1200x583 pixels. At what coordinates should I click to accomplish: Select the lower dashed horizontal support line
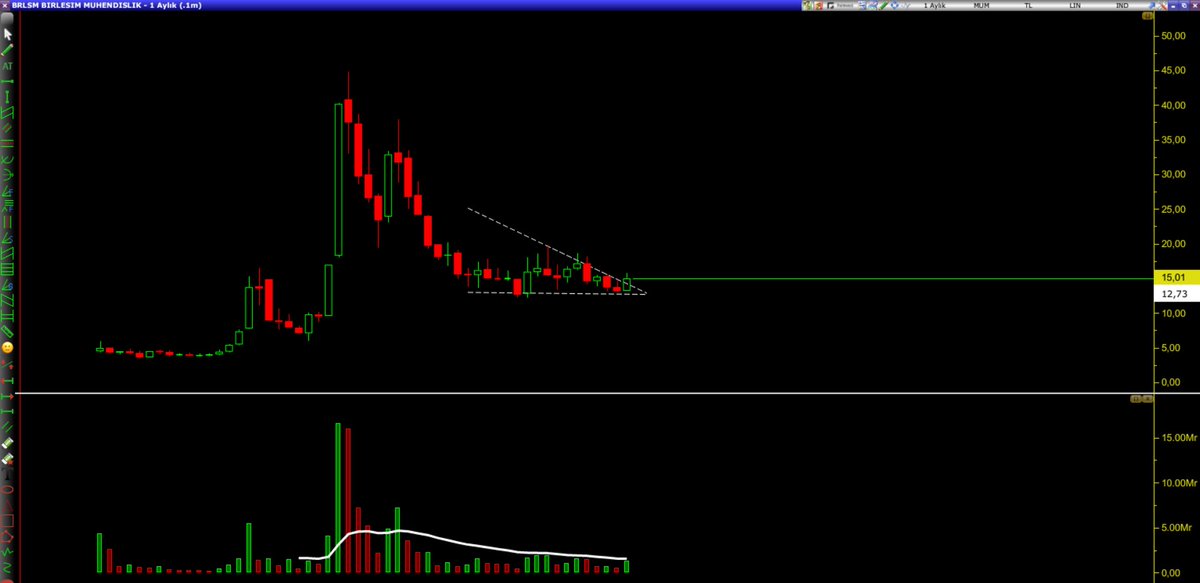(555, 293)
